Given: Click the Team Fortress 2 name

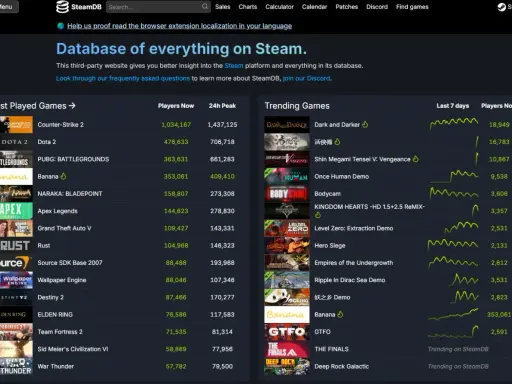Looking at the screenshot, I should (60, 332).
